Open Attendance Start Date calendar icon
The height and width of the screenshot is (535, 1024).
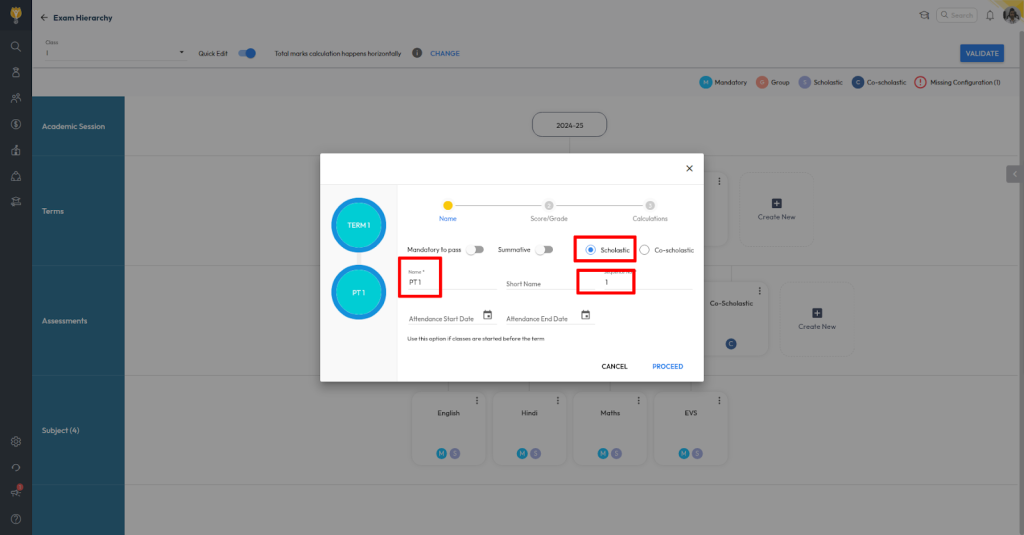tap(488, 315)
